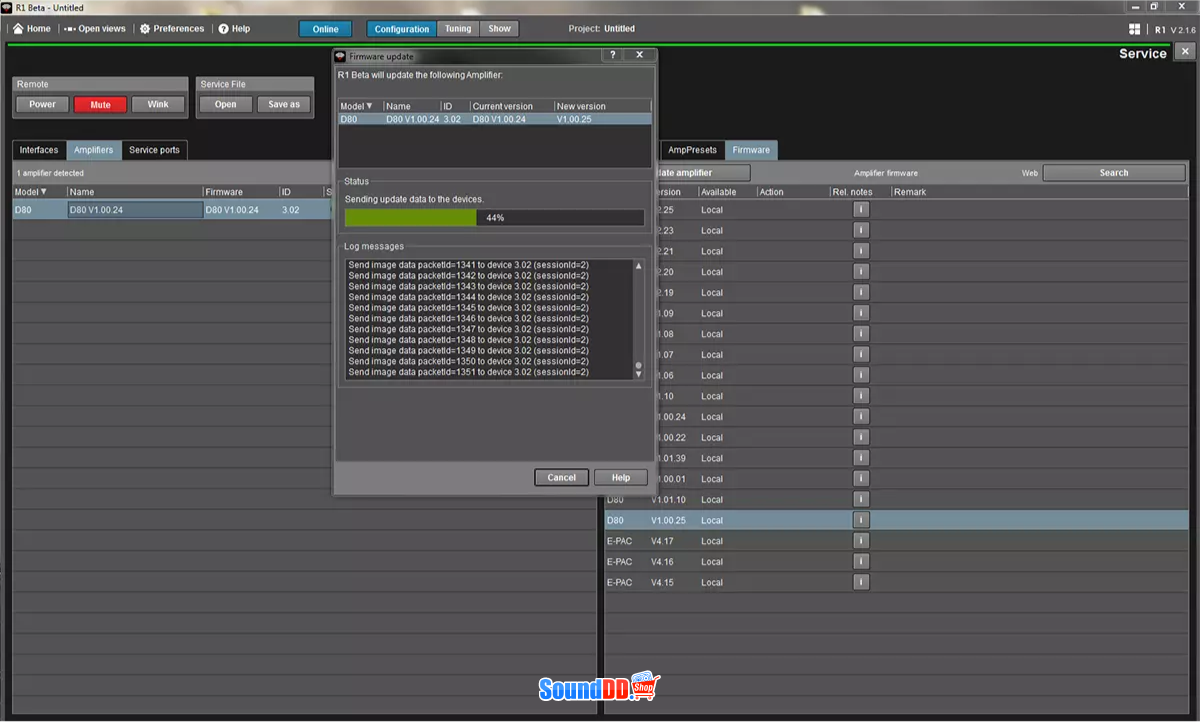Switch to Configuration mode

pos(402,29)
